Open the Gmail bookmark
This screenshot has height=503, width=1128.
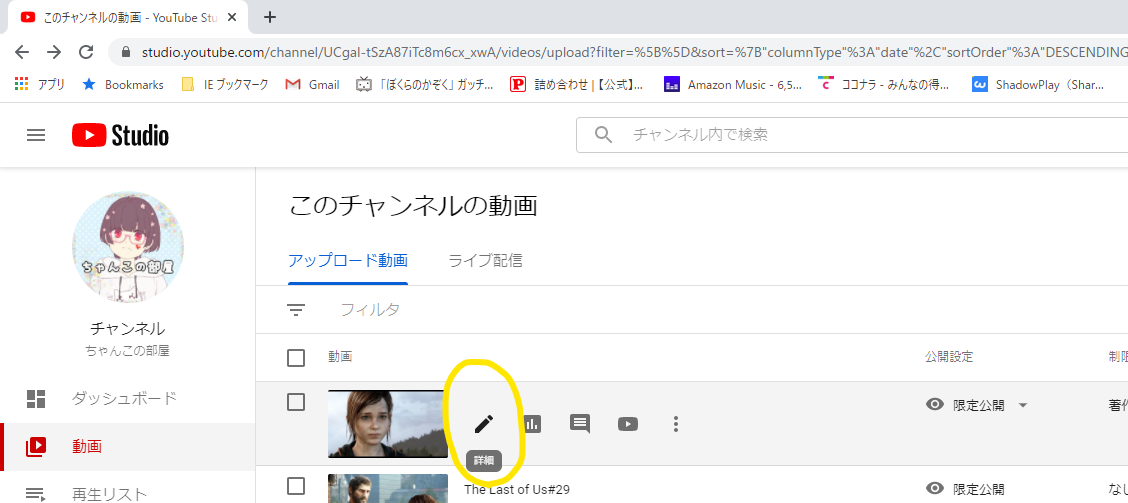(312, 84)
